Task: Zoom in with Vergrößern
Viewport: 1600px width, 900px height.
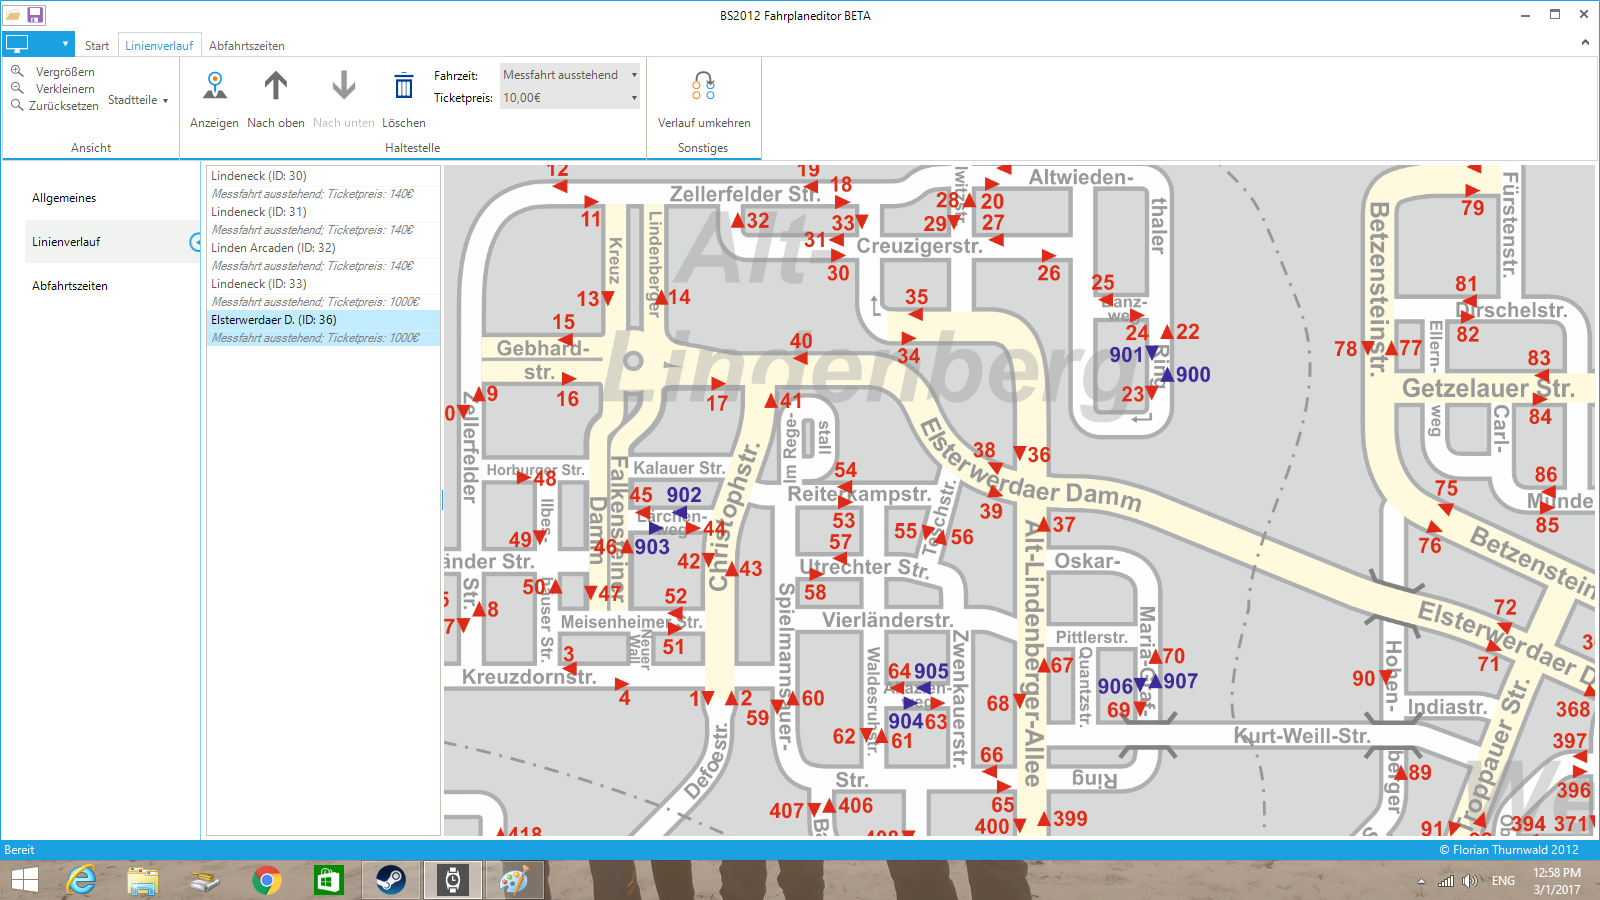Action: (53, 72)
